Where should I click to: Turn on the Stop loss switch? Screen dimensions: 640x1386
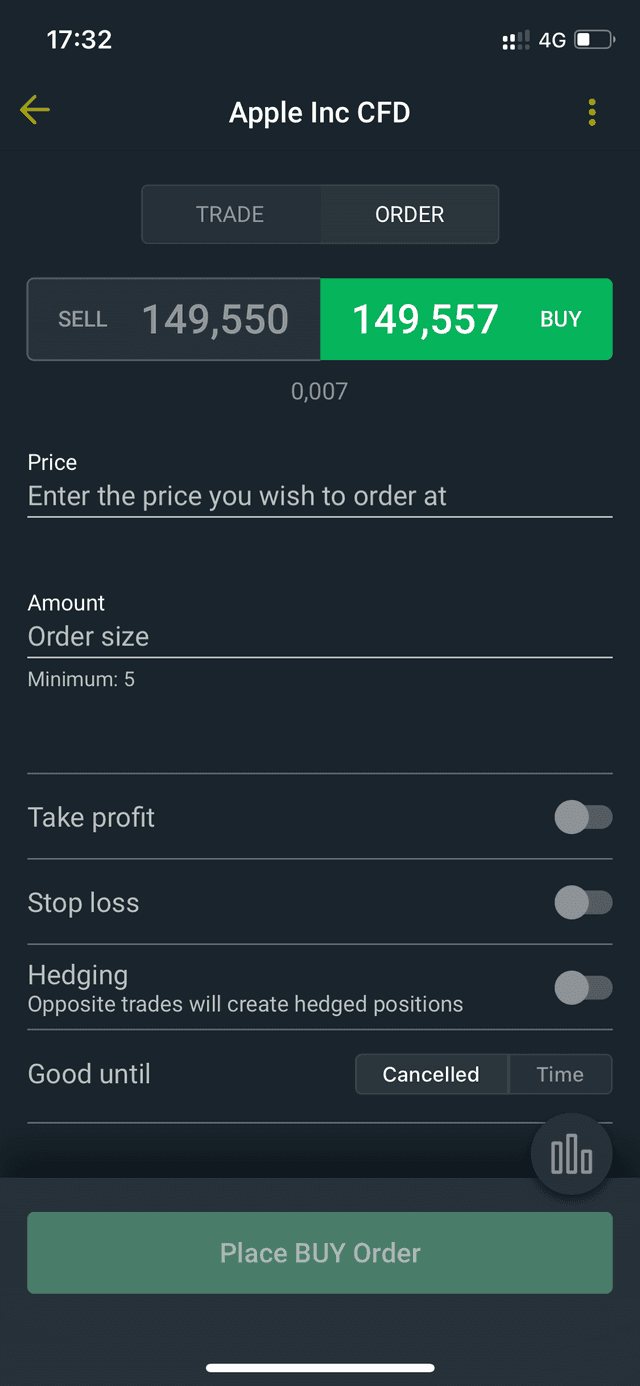coord(584,902)
